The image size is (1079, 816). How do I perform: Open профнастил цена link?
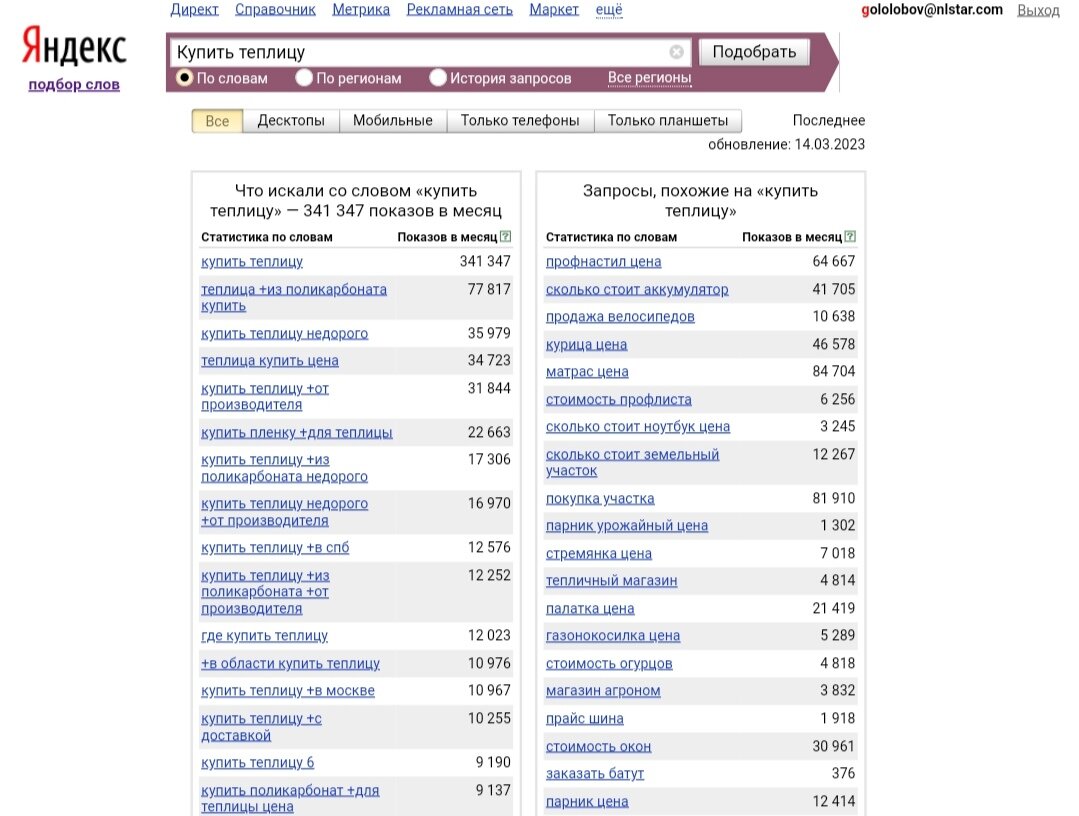(x=603, y=261)
